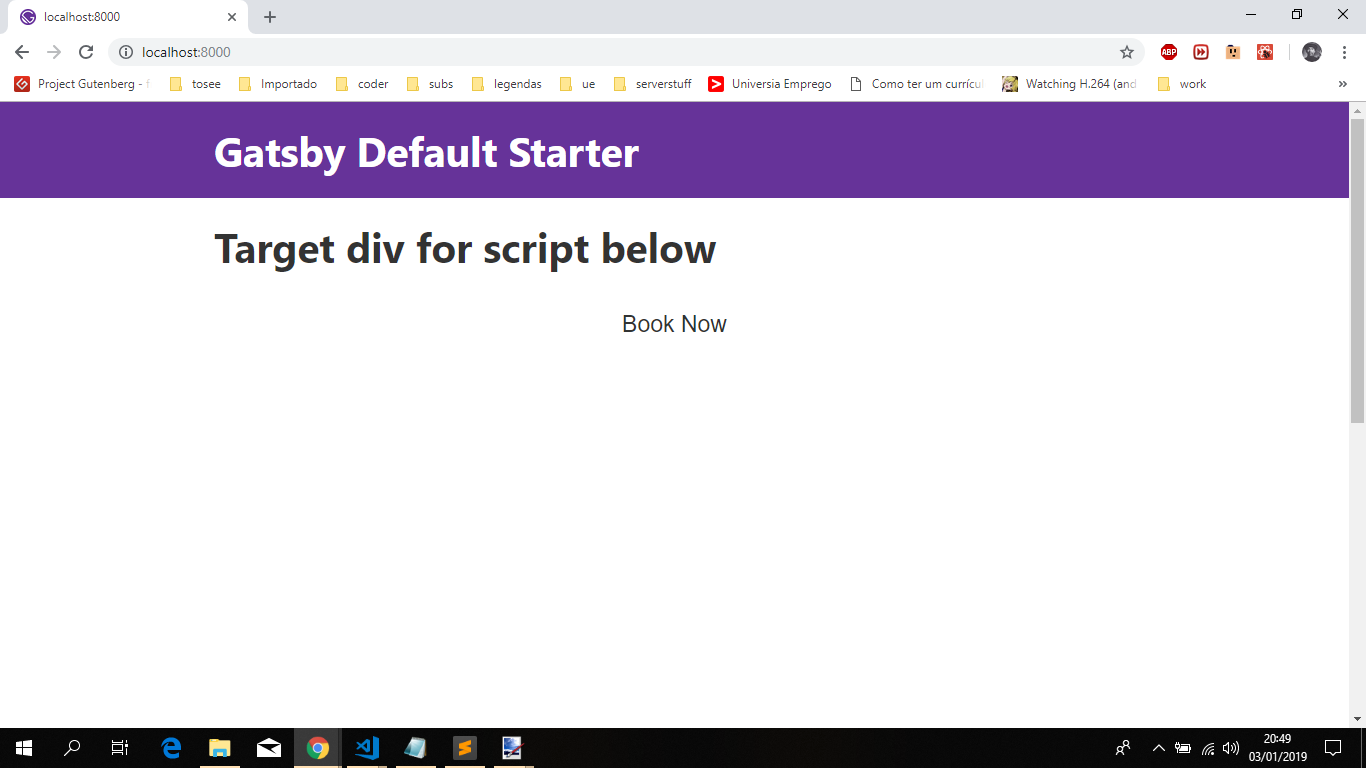The width and height of the screenshot is (1366, 768).
Task: Open the subs bookmarks folder
Action: (430, 84)
